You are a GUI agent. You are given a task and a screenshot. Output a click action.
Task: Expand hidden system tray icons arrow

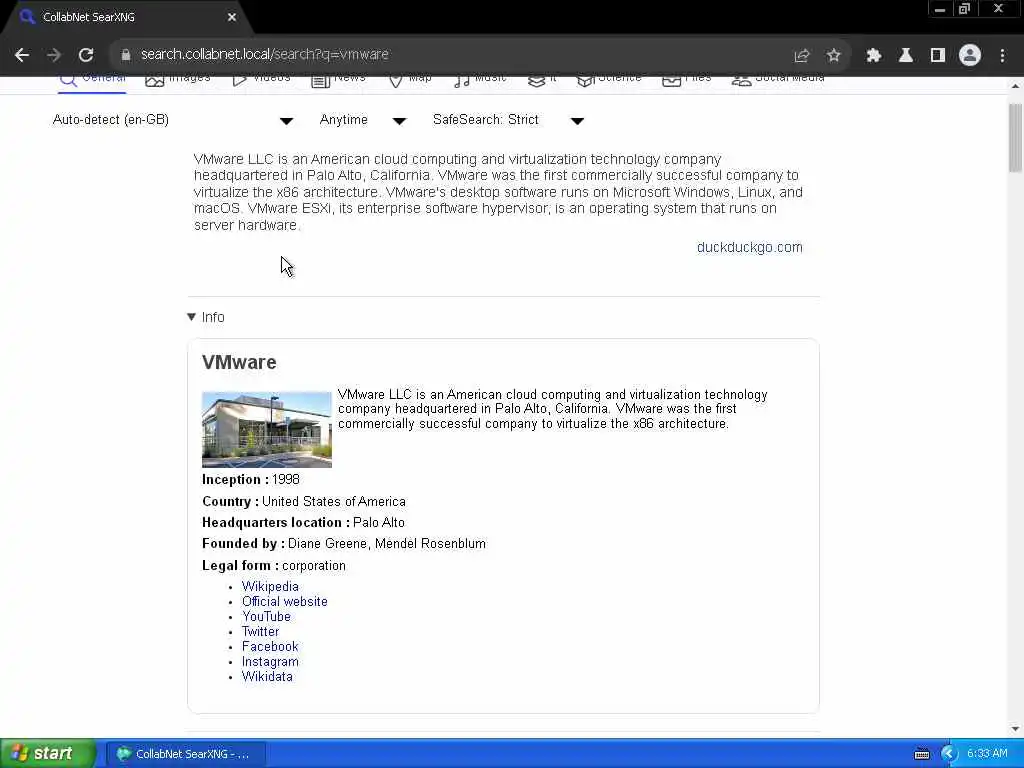[x=949, y=754]
